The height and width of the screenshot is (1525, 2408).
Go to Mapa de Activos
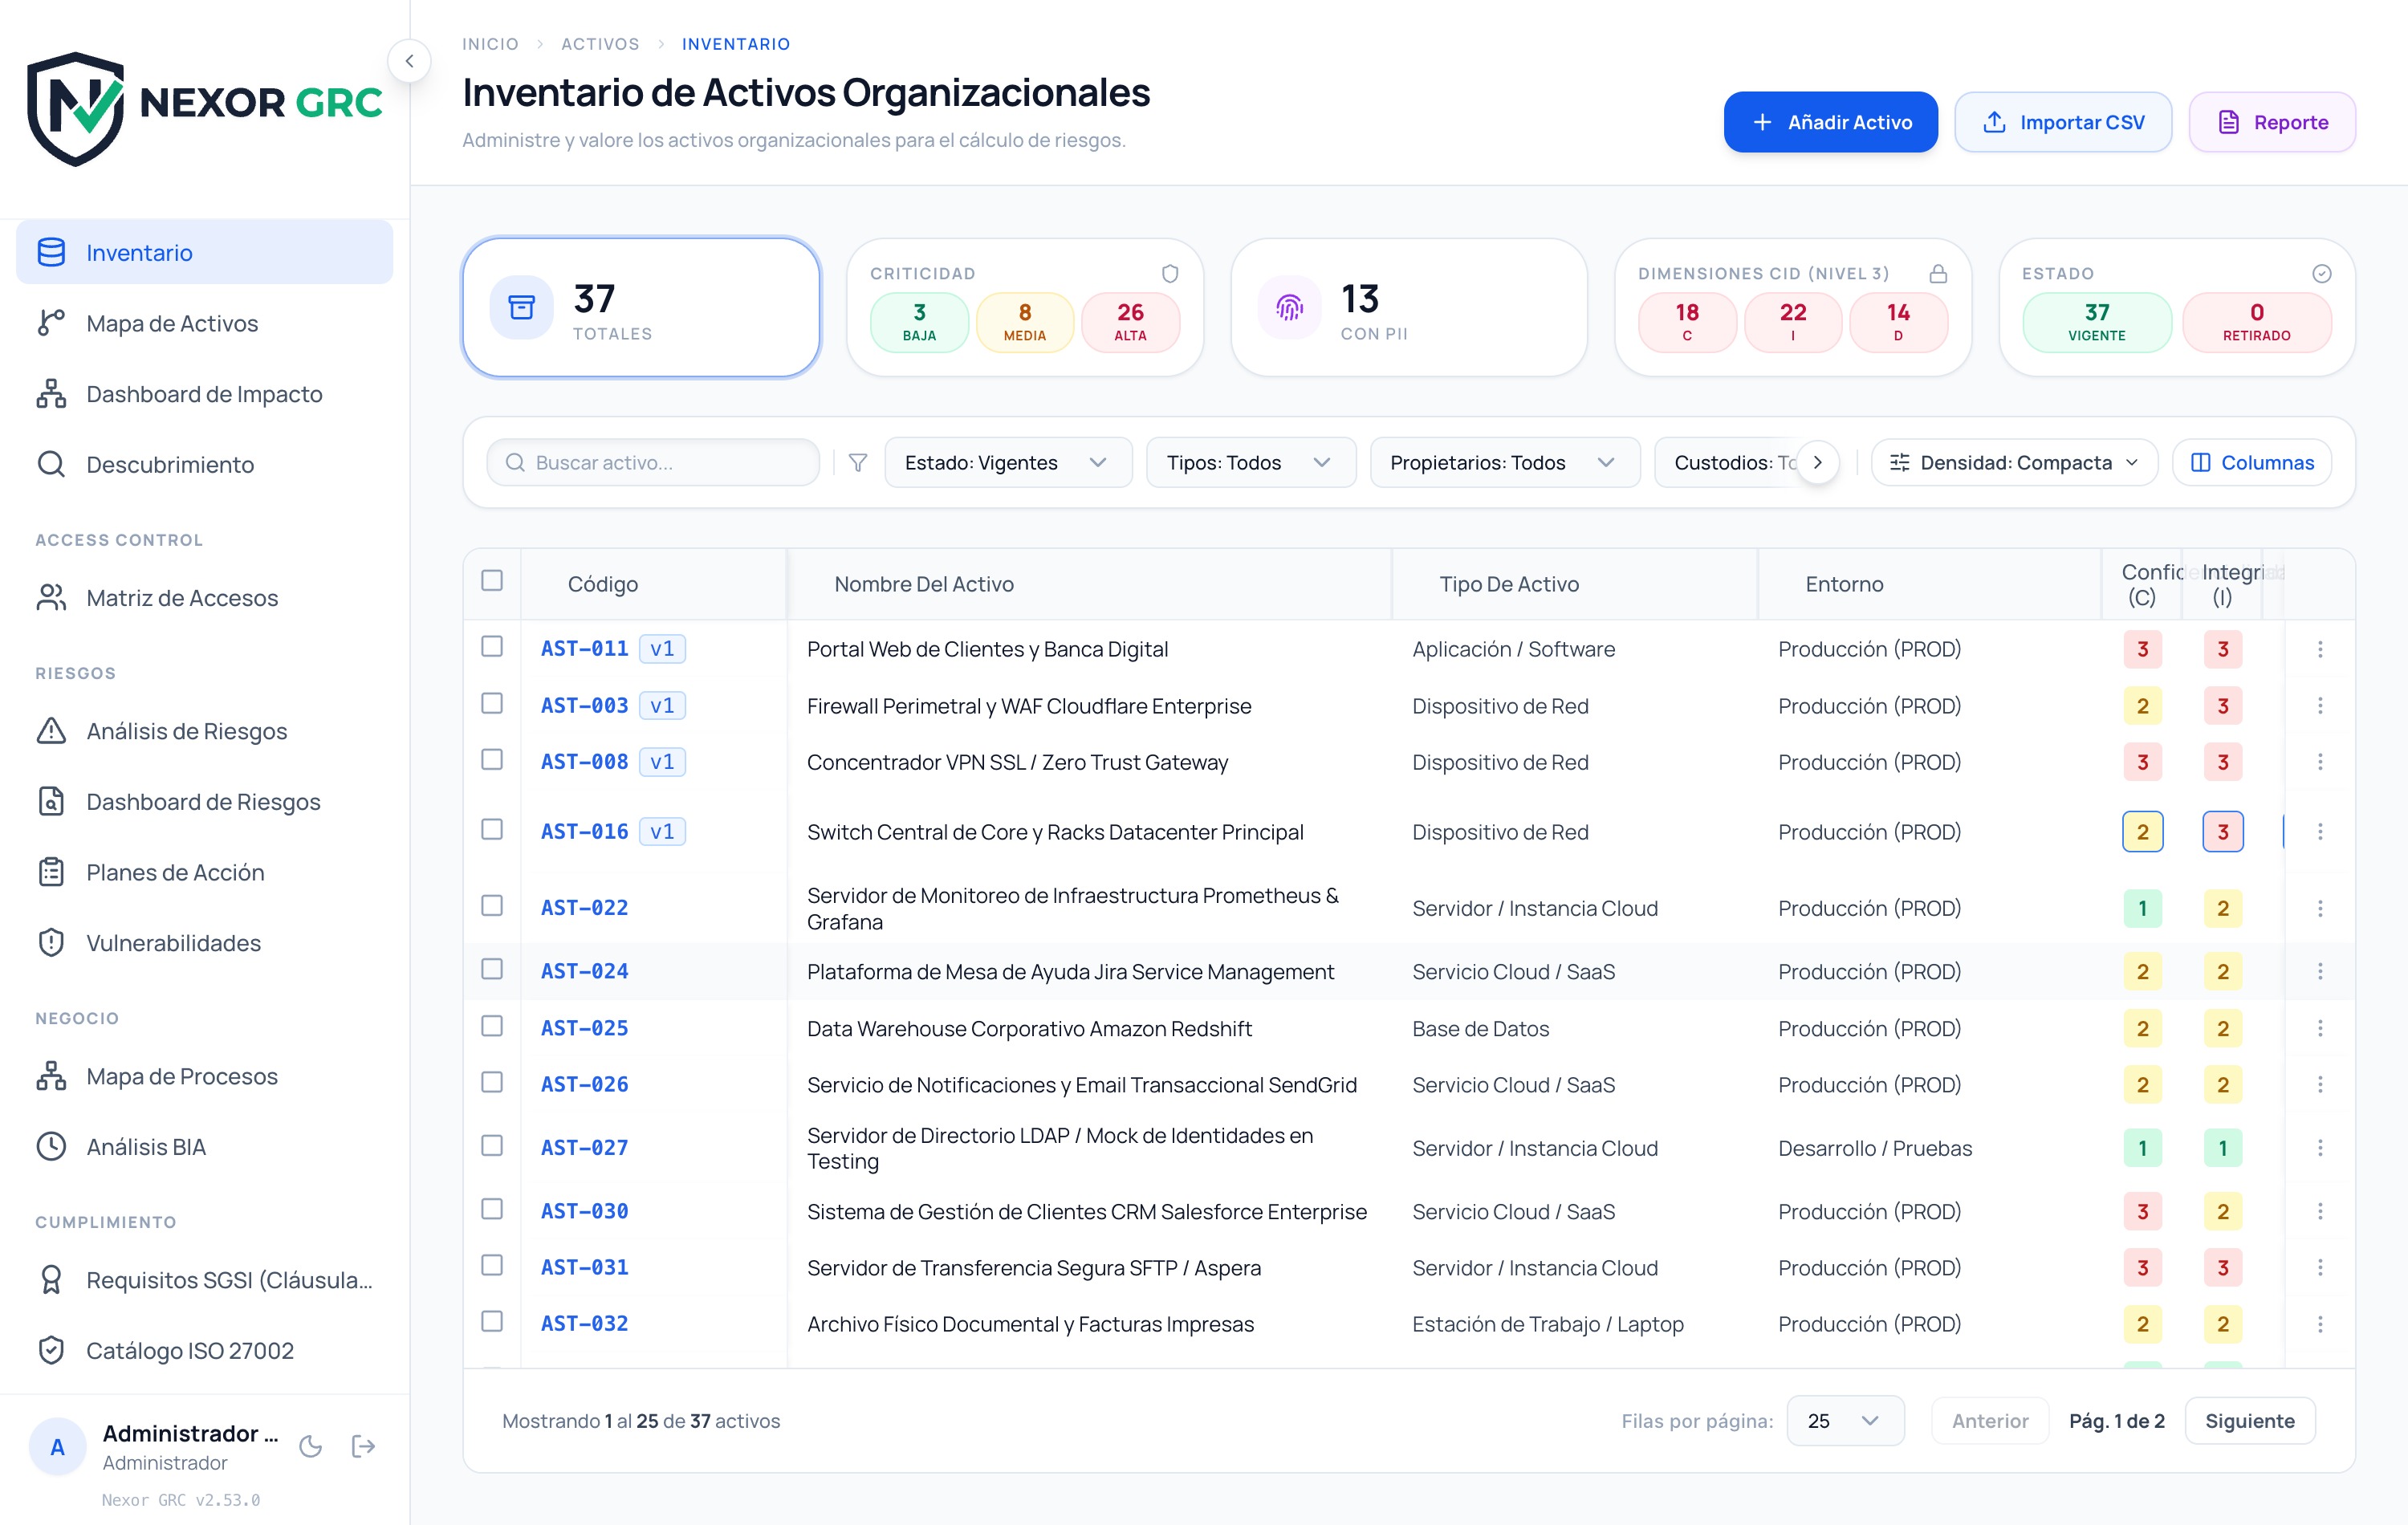(204, 323)
